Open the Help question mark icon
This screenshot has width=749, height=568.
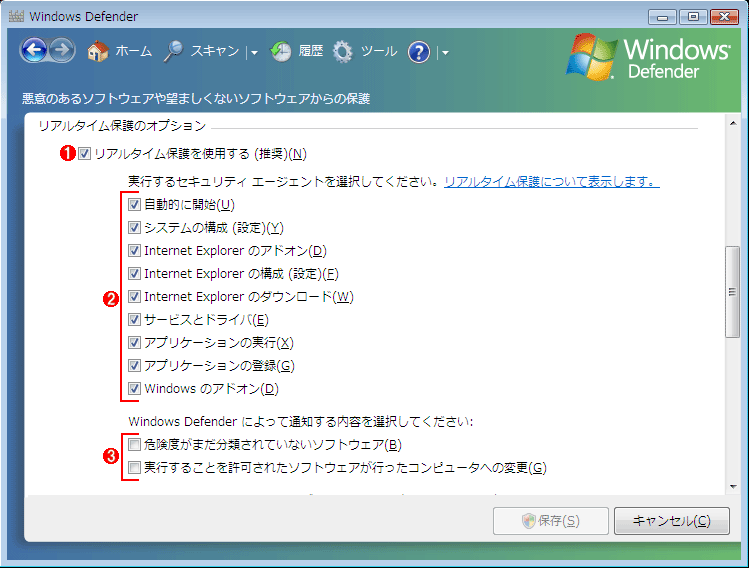pyautogui.click(x=419, y=52)
